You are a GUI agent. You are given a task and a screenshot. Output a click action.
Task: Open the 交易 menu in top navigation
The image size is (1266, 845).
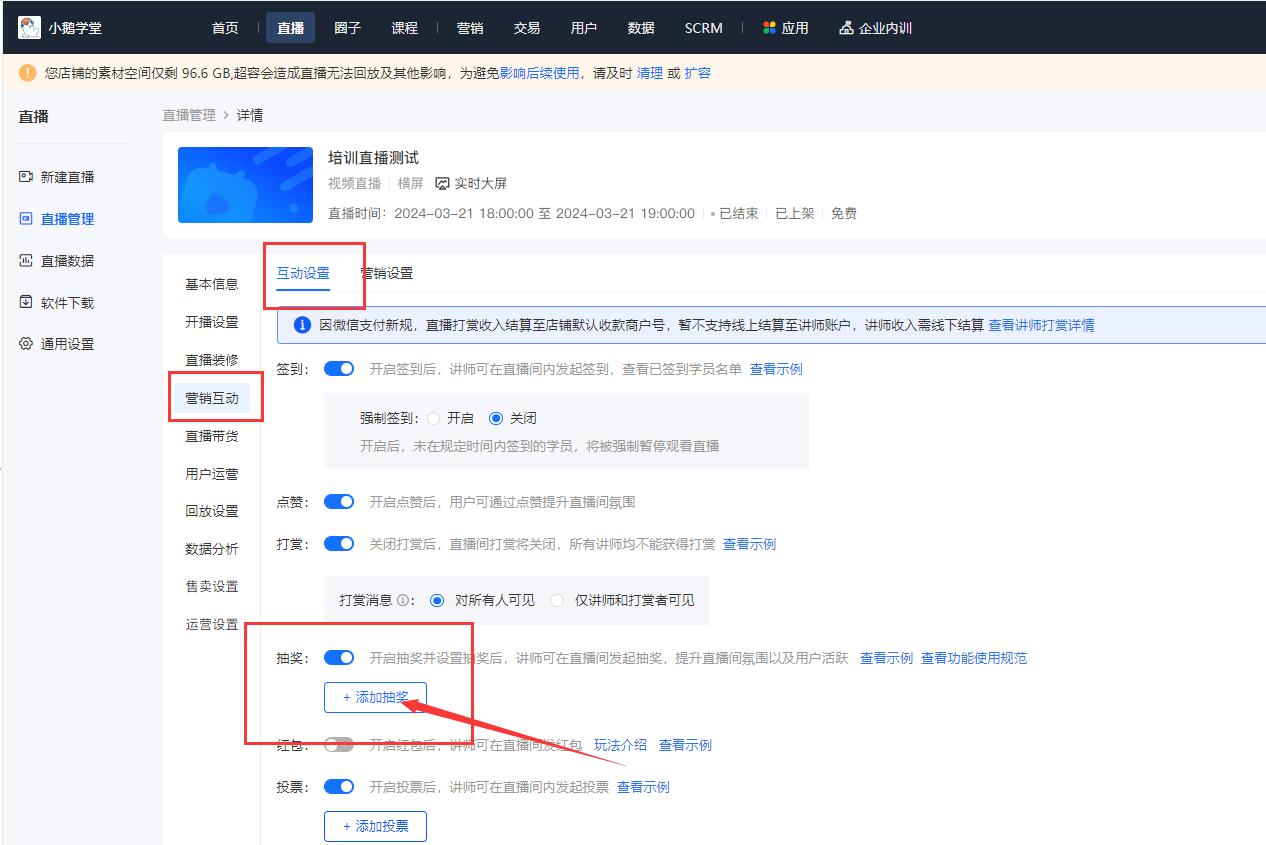(x=527, y=27)
